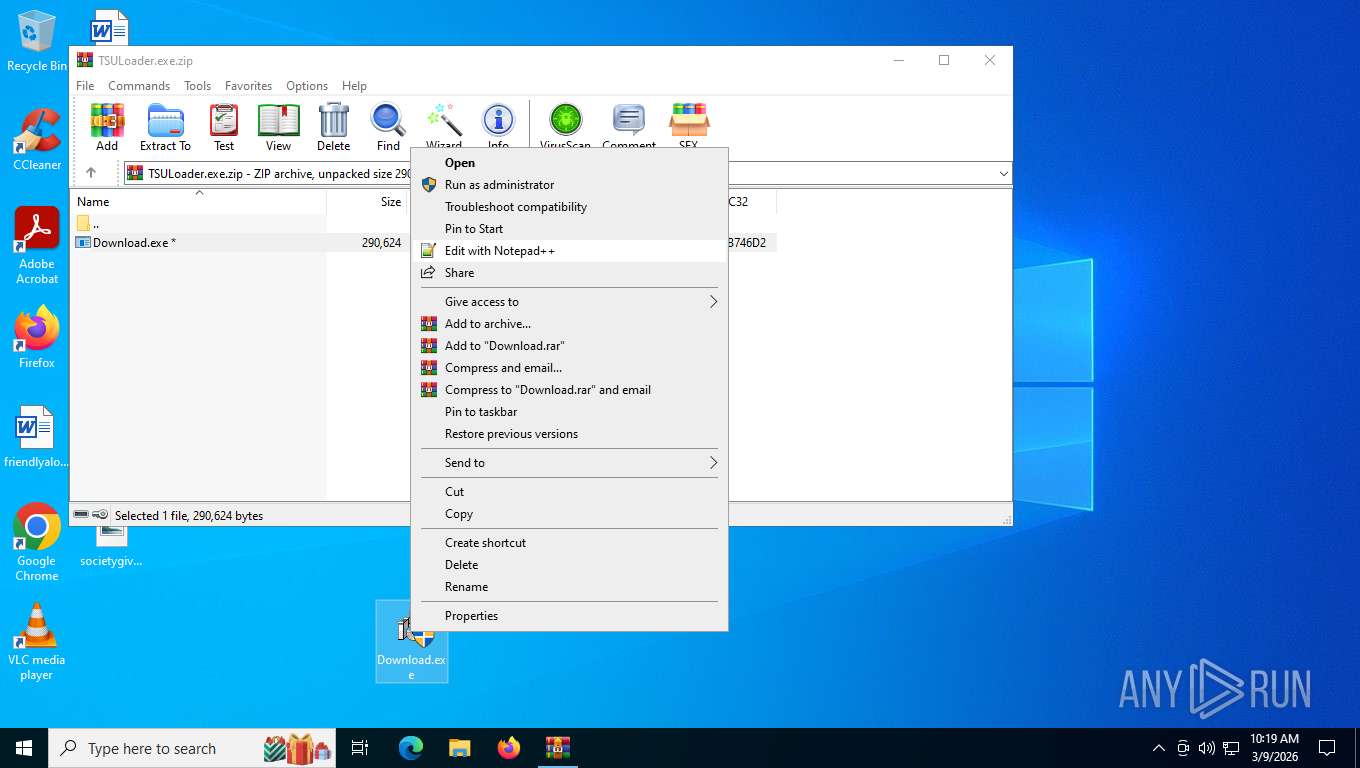This screenshot has width=1360, height=768.
Task: Select the VLC media player desktop shortcut
Action: pos(37,641)
